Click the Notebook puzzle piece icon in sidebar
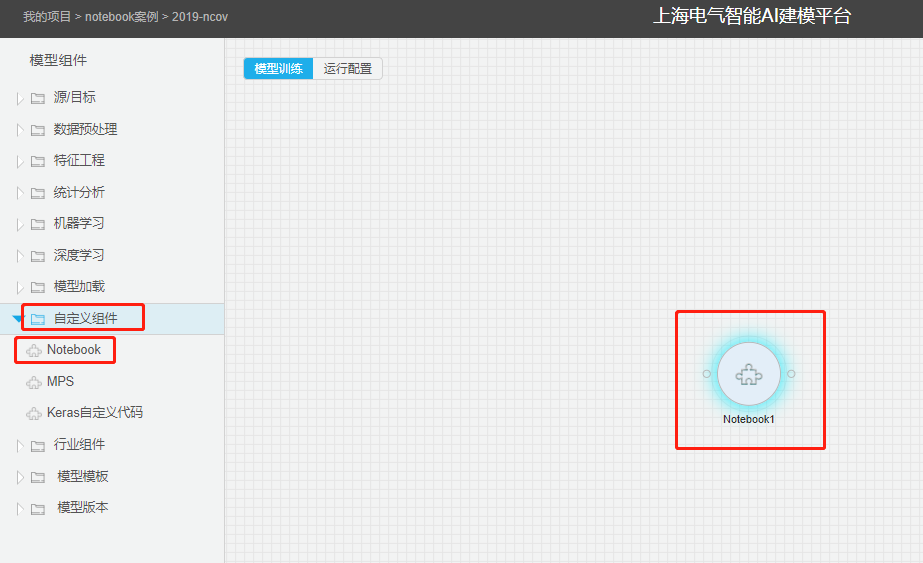 pos(34,351)
